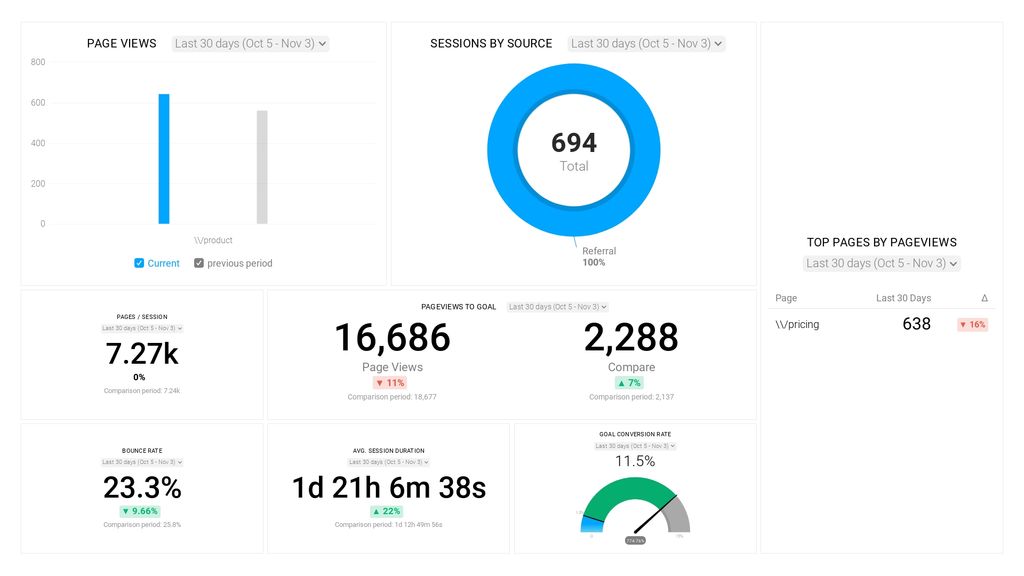This screenshot has width=1024, height=576.
Task: Click Comparison period: 2,137 text
Action: click(x=632, y=397)
